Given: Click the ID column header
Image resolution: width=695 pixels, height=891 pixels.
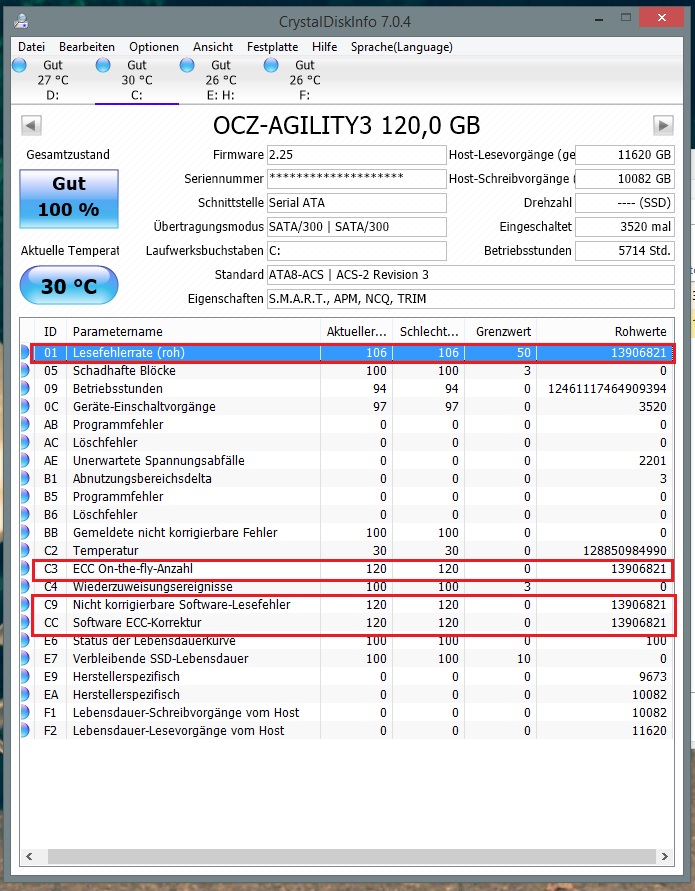Looking at the screenshot, I should (50, 331).
